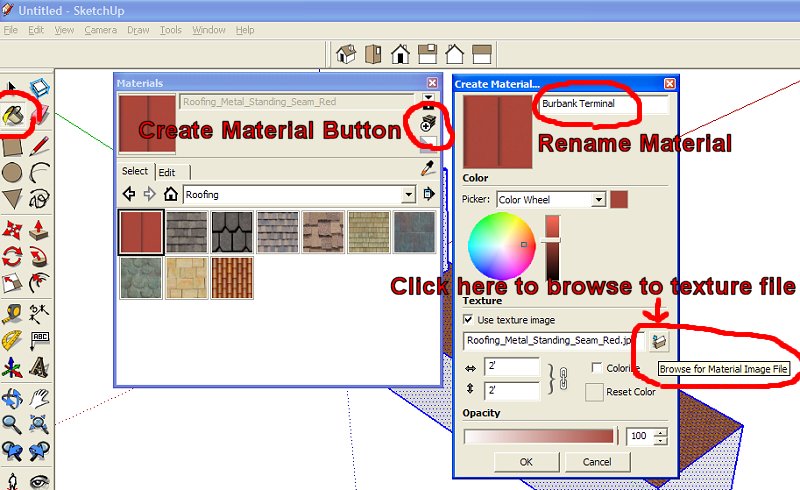This screenshot has width=800, height=490.
Task: Select the Line pencil tool
Action: (x=39, y=146)
